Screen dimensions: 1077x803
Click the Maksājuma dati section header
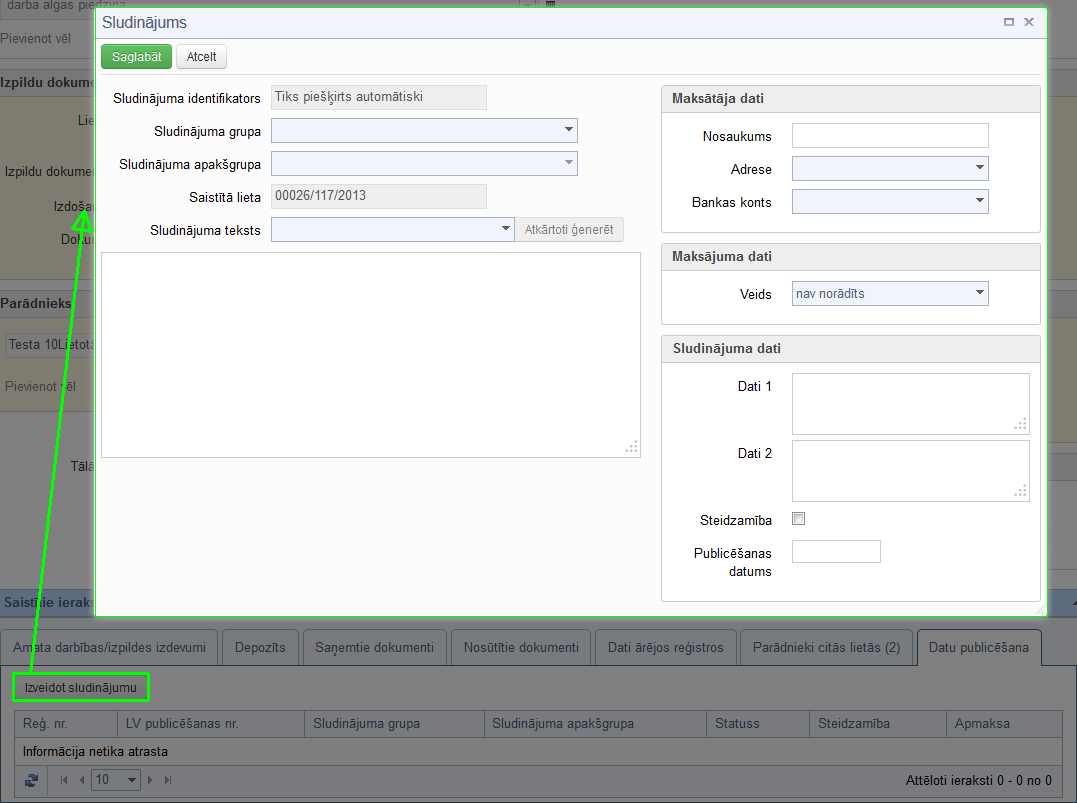tap(850, 257)
